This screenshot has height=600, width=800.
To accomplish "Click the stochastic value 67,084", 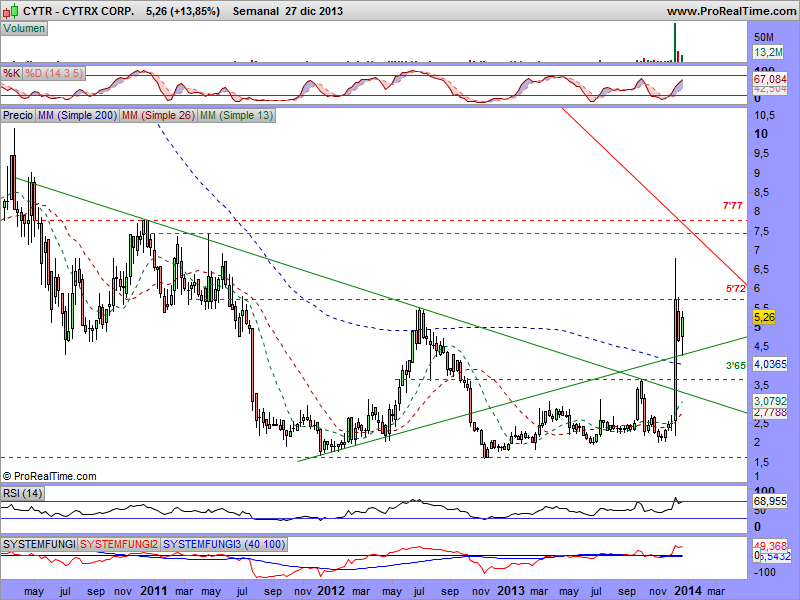I will pyautogui.click(x=770, y=80).
